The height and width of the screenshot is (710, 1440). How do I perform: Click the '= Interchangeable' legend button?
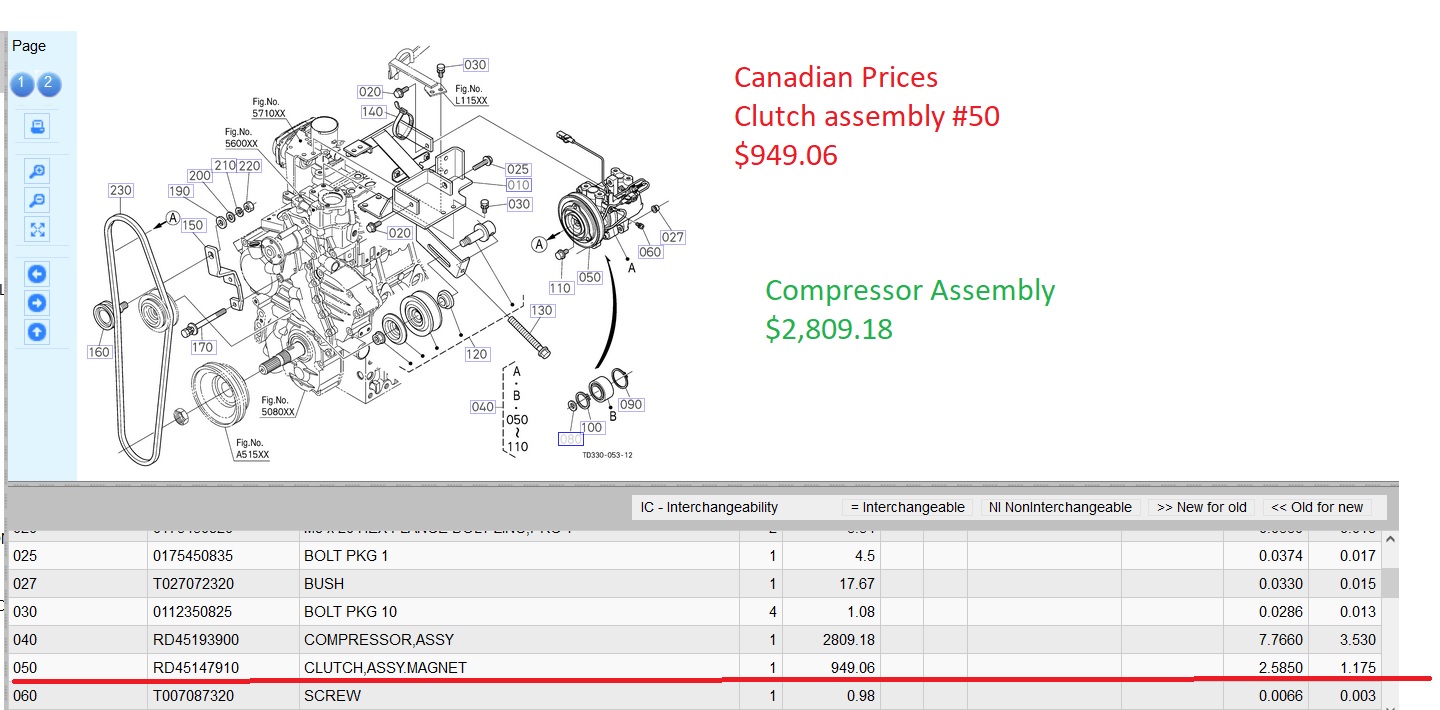[906, 507]
